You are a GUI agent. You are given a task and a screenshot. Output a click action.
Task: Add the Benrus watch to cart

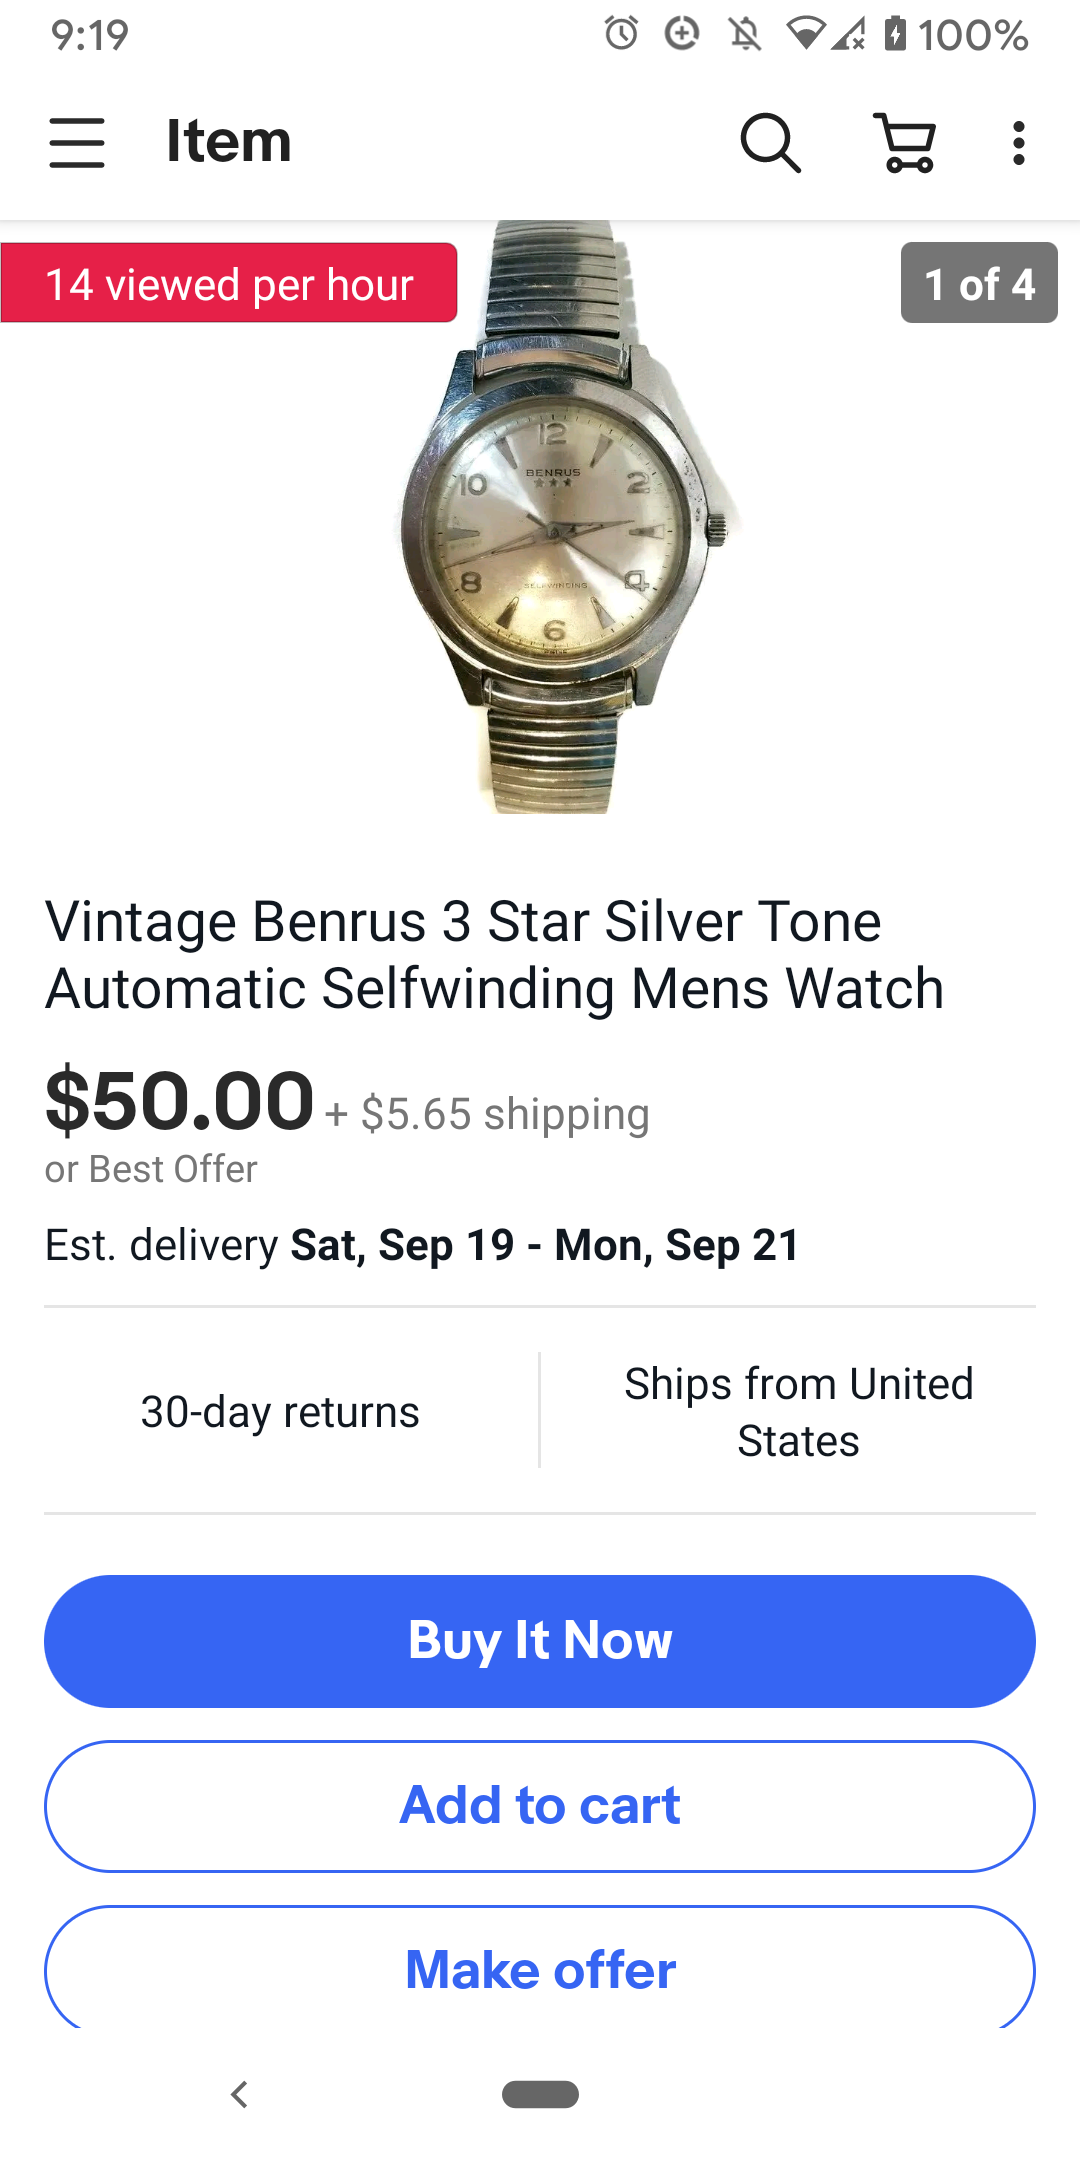[540, 1806]
